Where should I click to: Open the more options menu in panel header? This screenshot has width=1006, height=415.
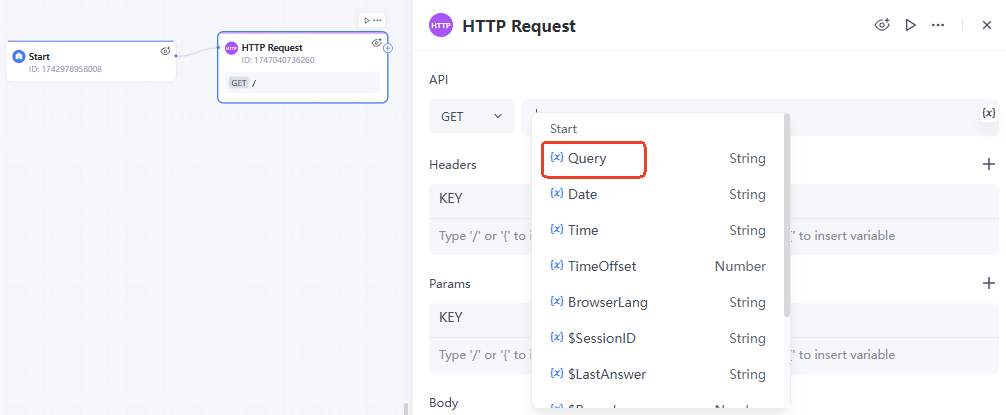tap(938, 26)
